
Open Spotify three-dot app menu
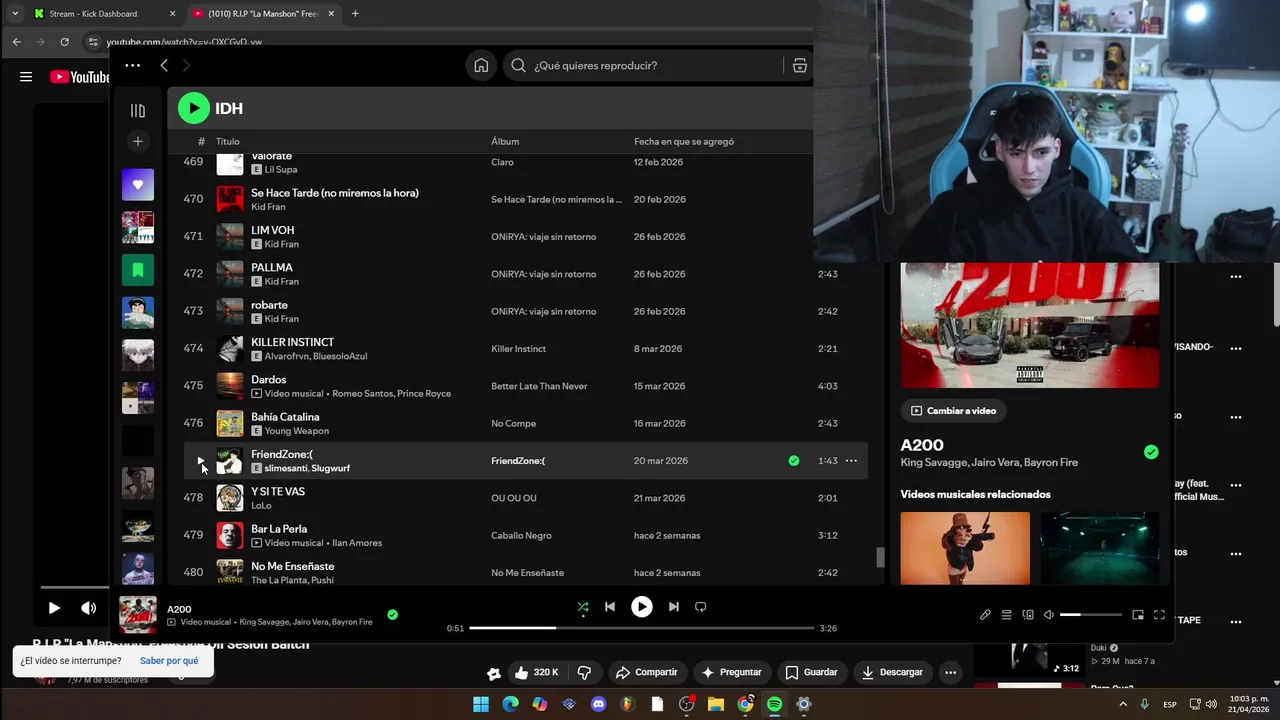(x=132, y=65)
